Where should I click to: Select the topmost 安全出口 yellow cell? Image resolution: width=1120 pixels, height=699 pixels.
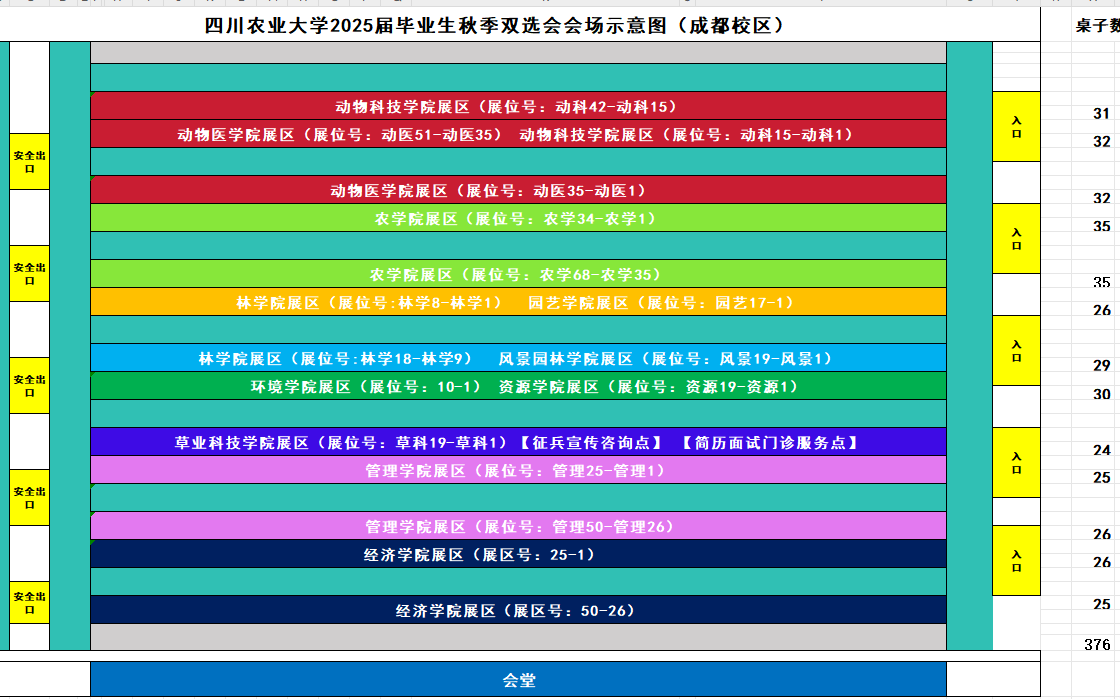pyautogui.click(x=30, y=161)
